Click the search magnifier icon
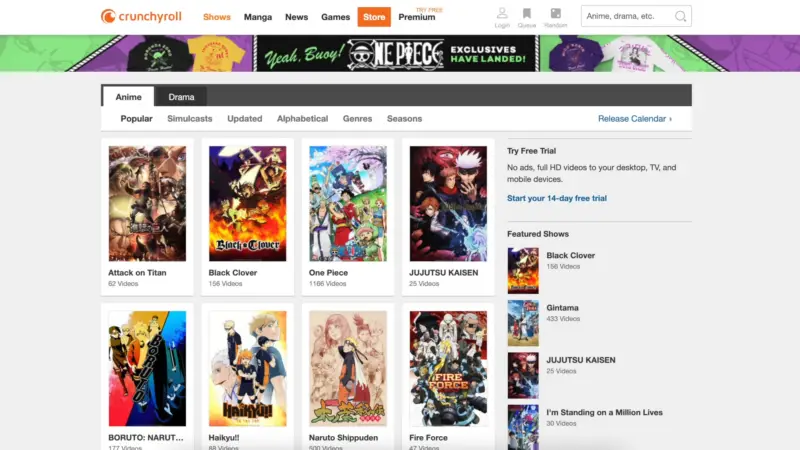 [x=680, y=16]
